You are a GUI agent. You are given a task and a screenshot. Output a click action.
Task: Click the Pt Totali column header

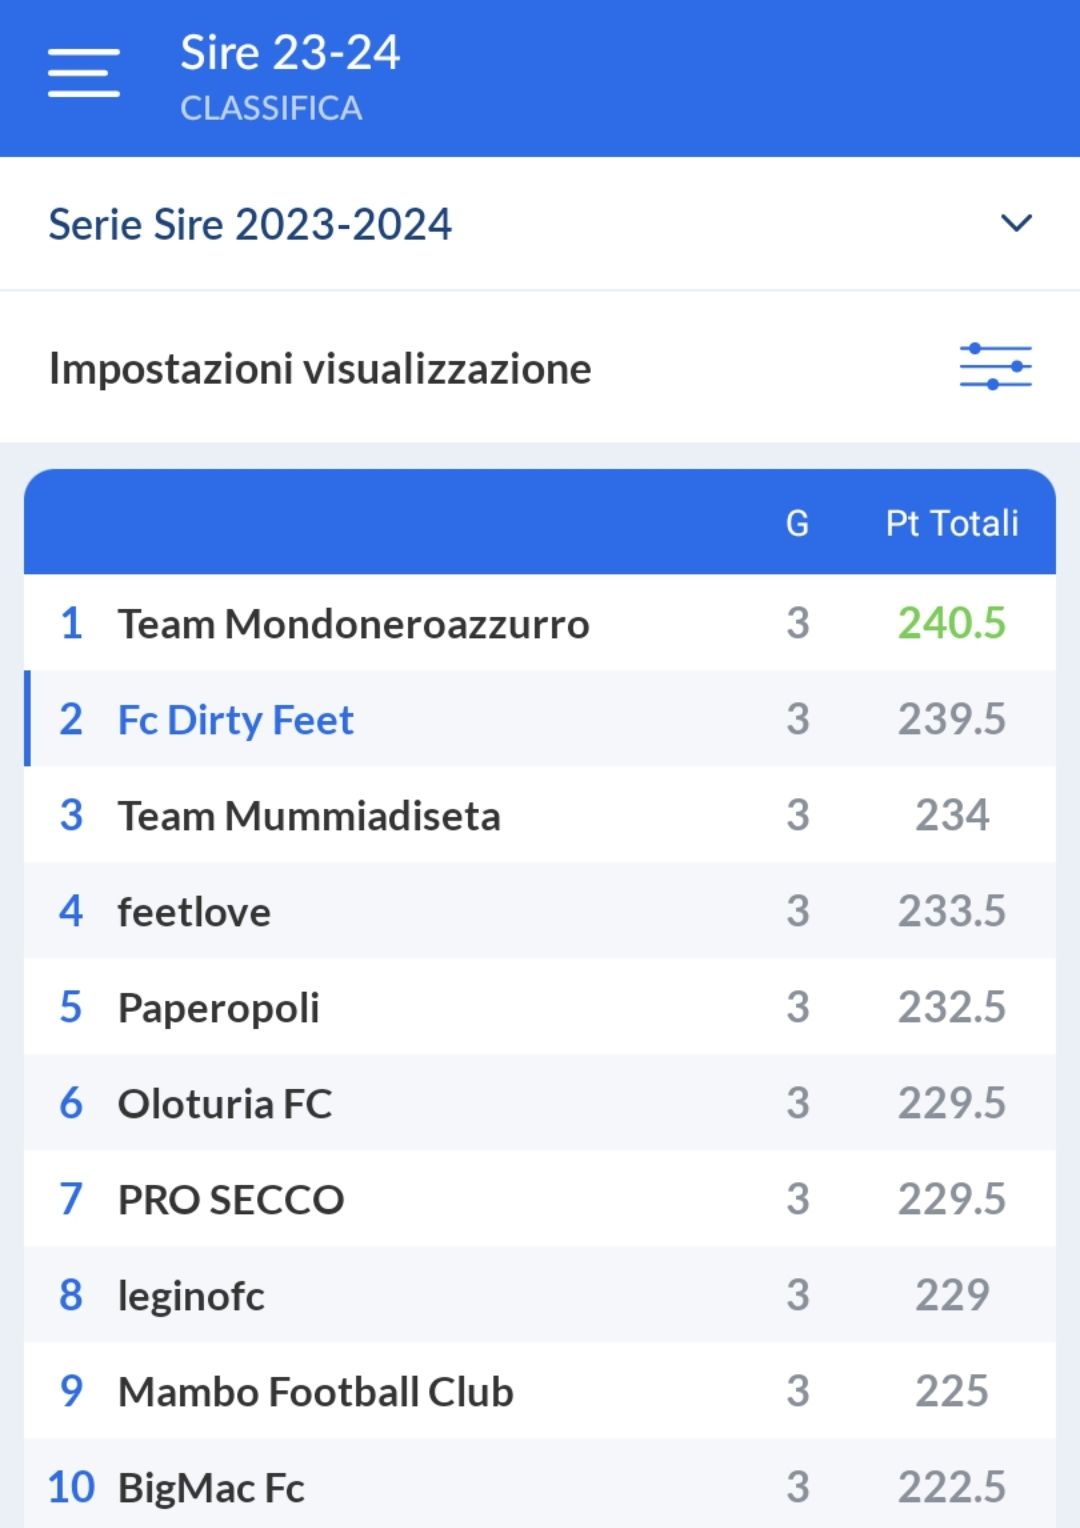click(951, 523)
